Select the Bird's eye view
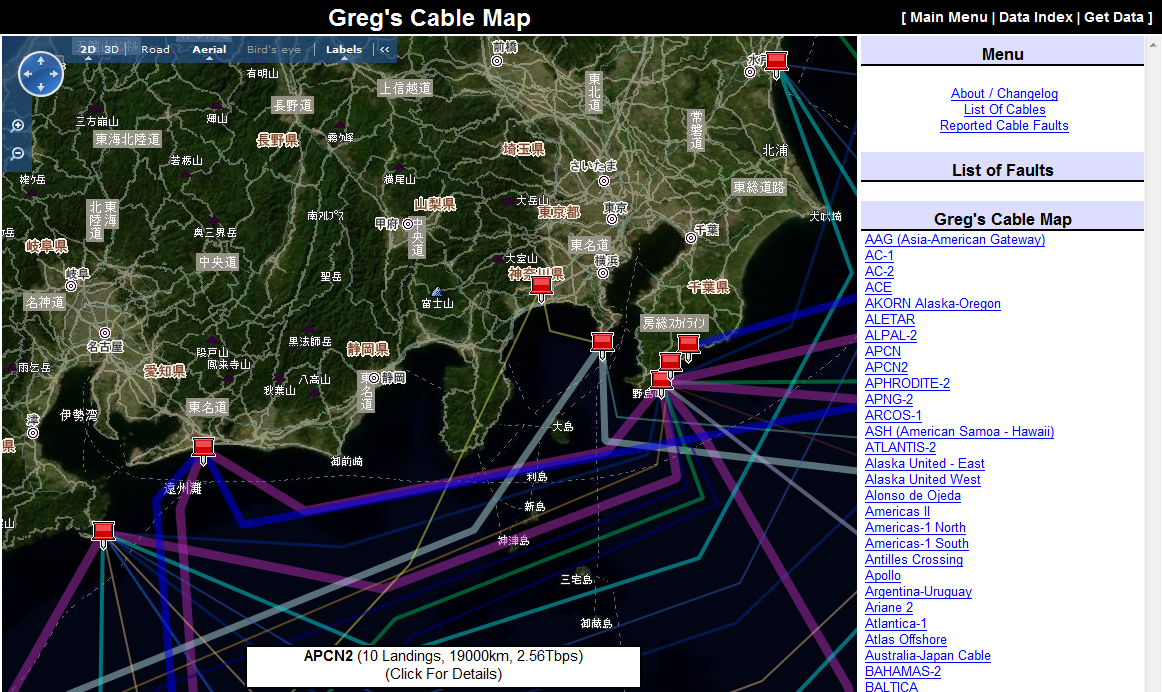This screenshot has height=692, width=1162. [x=273, y=50]
